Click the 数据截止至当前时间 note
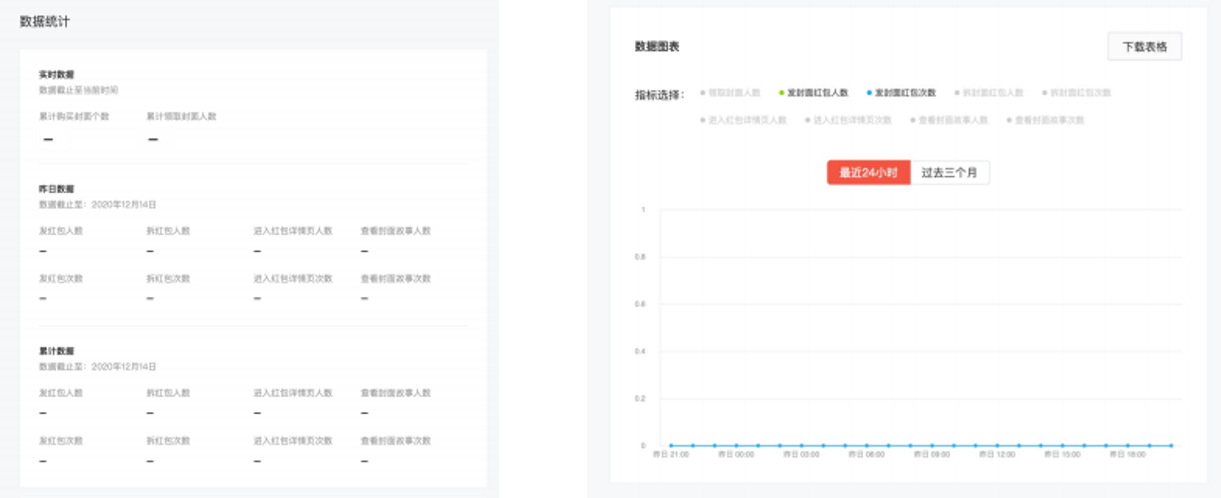1221x498 pixels. (78, 90)
